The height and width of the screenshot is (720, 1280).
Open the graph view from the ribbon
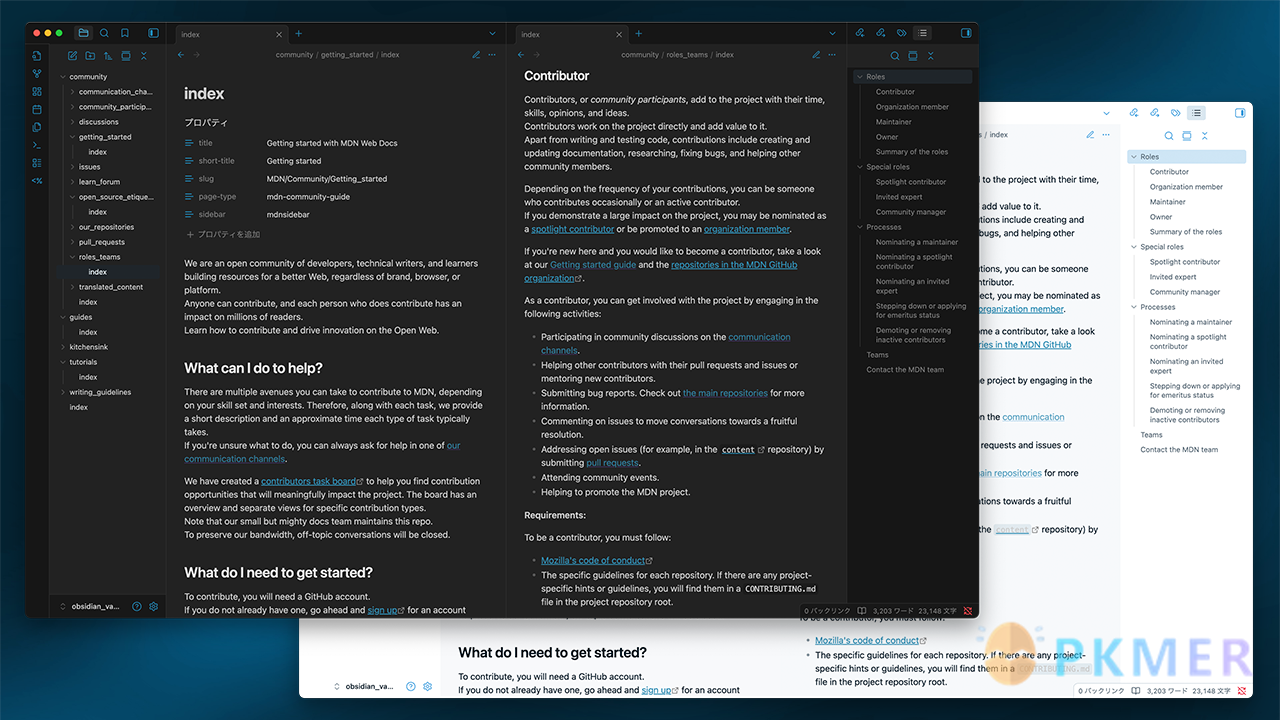[x=37, y=73]
